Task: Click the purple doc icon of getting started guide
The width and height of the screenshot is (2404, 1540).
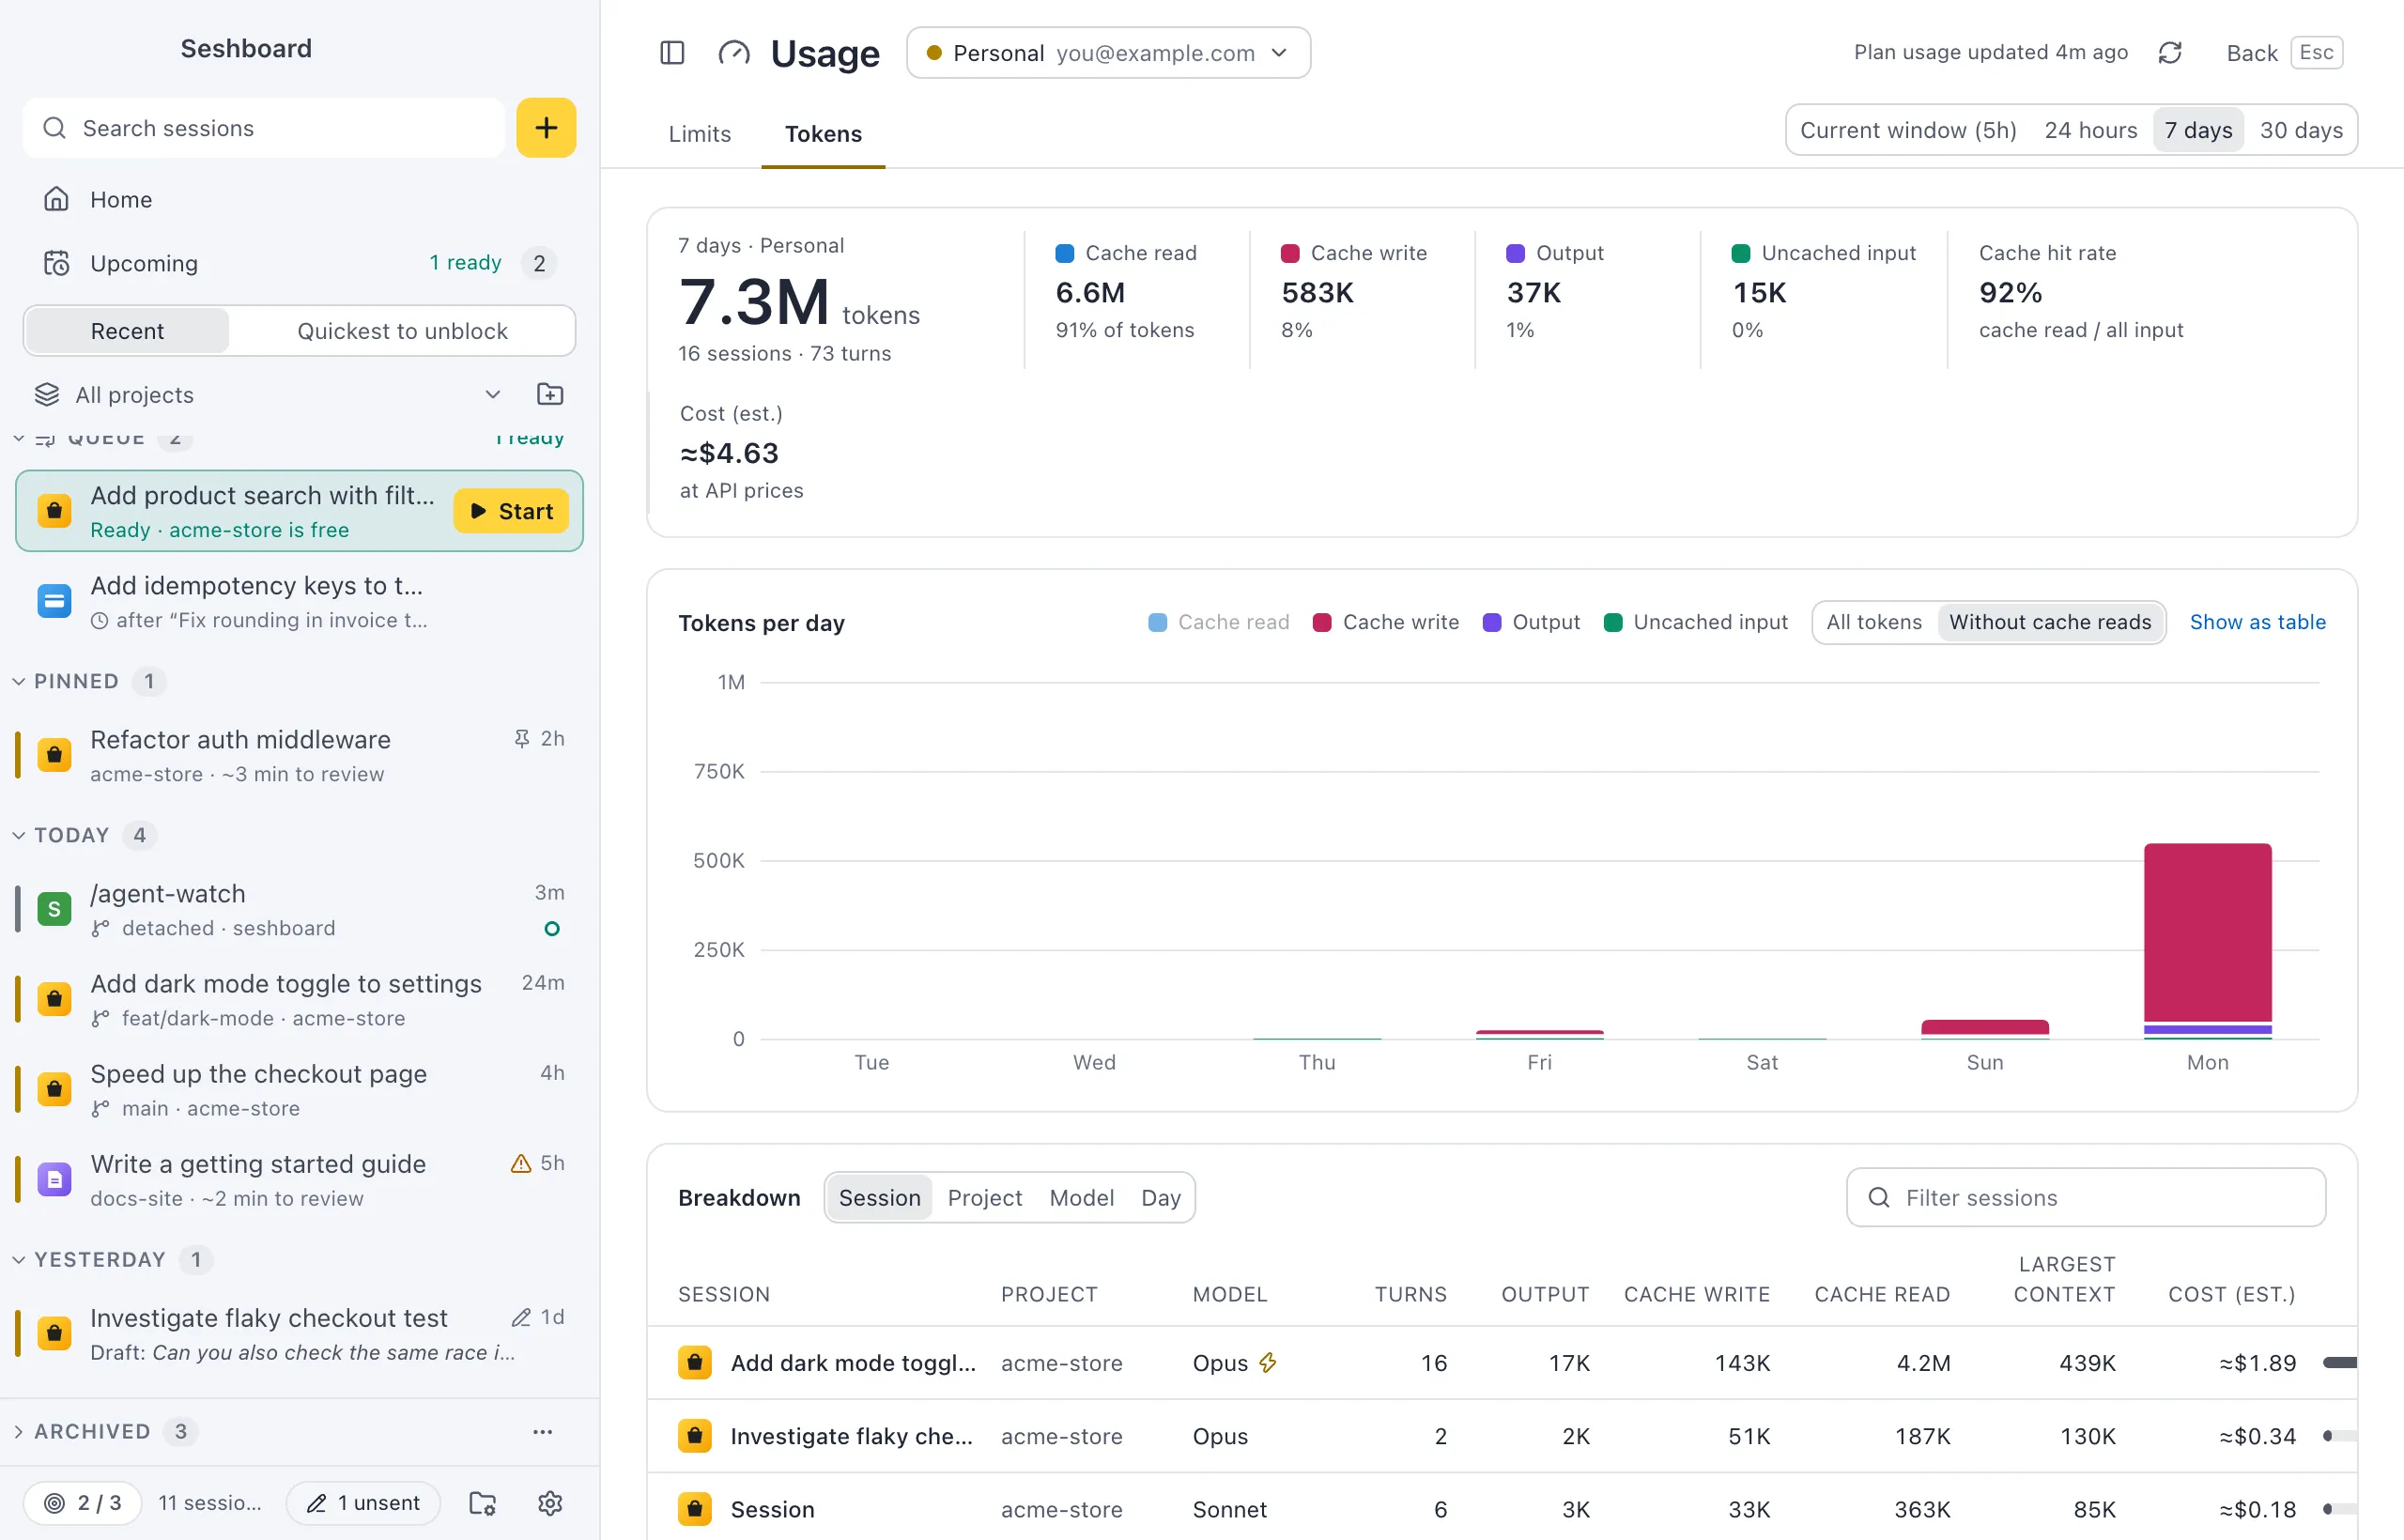Action: [x=54, y=1180]
